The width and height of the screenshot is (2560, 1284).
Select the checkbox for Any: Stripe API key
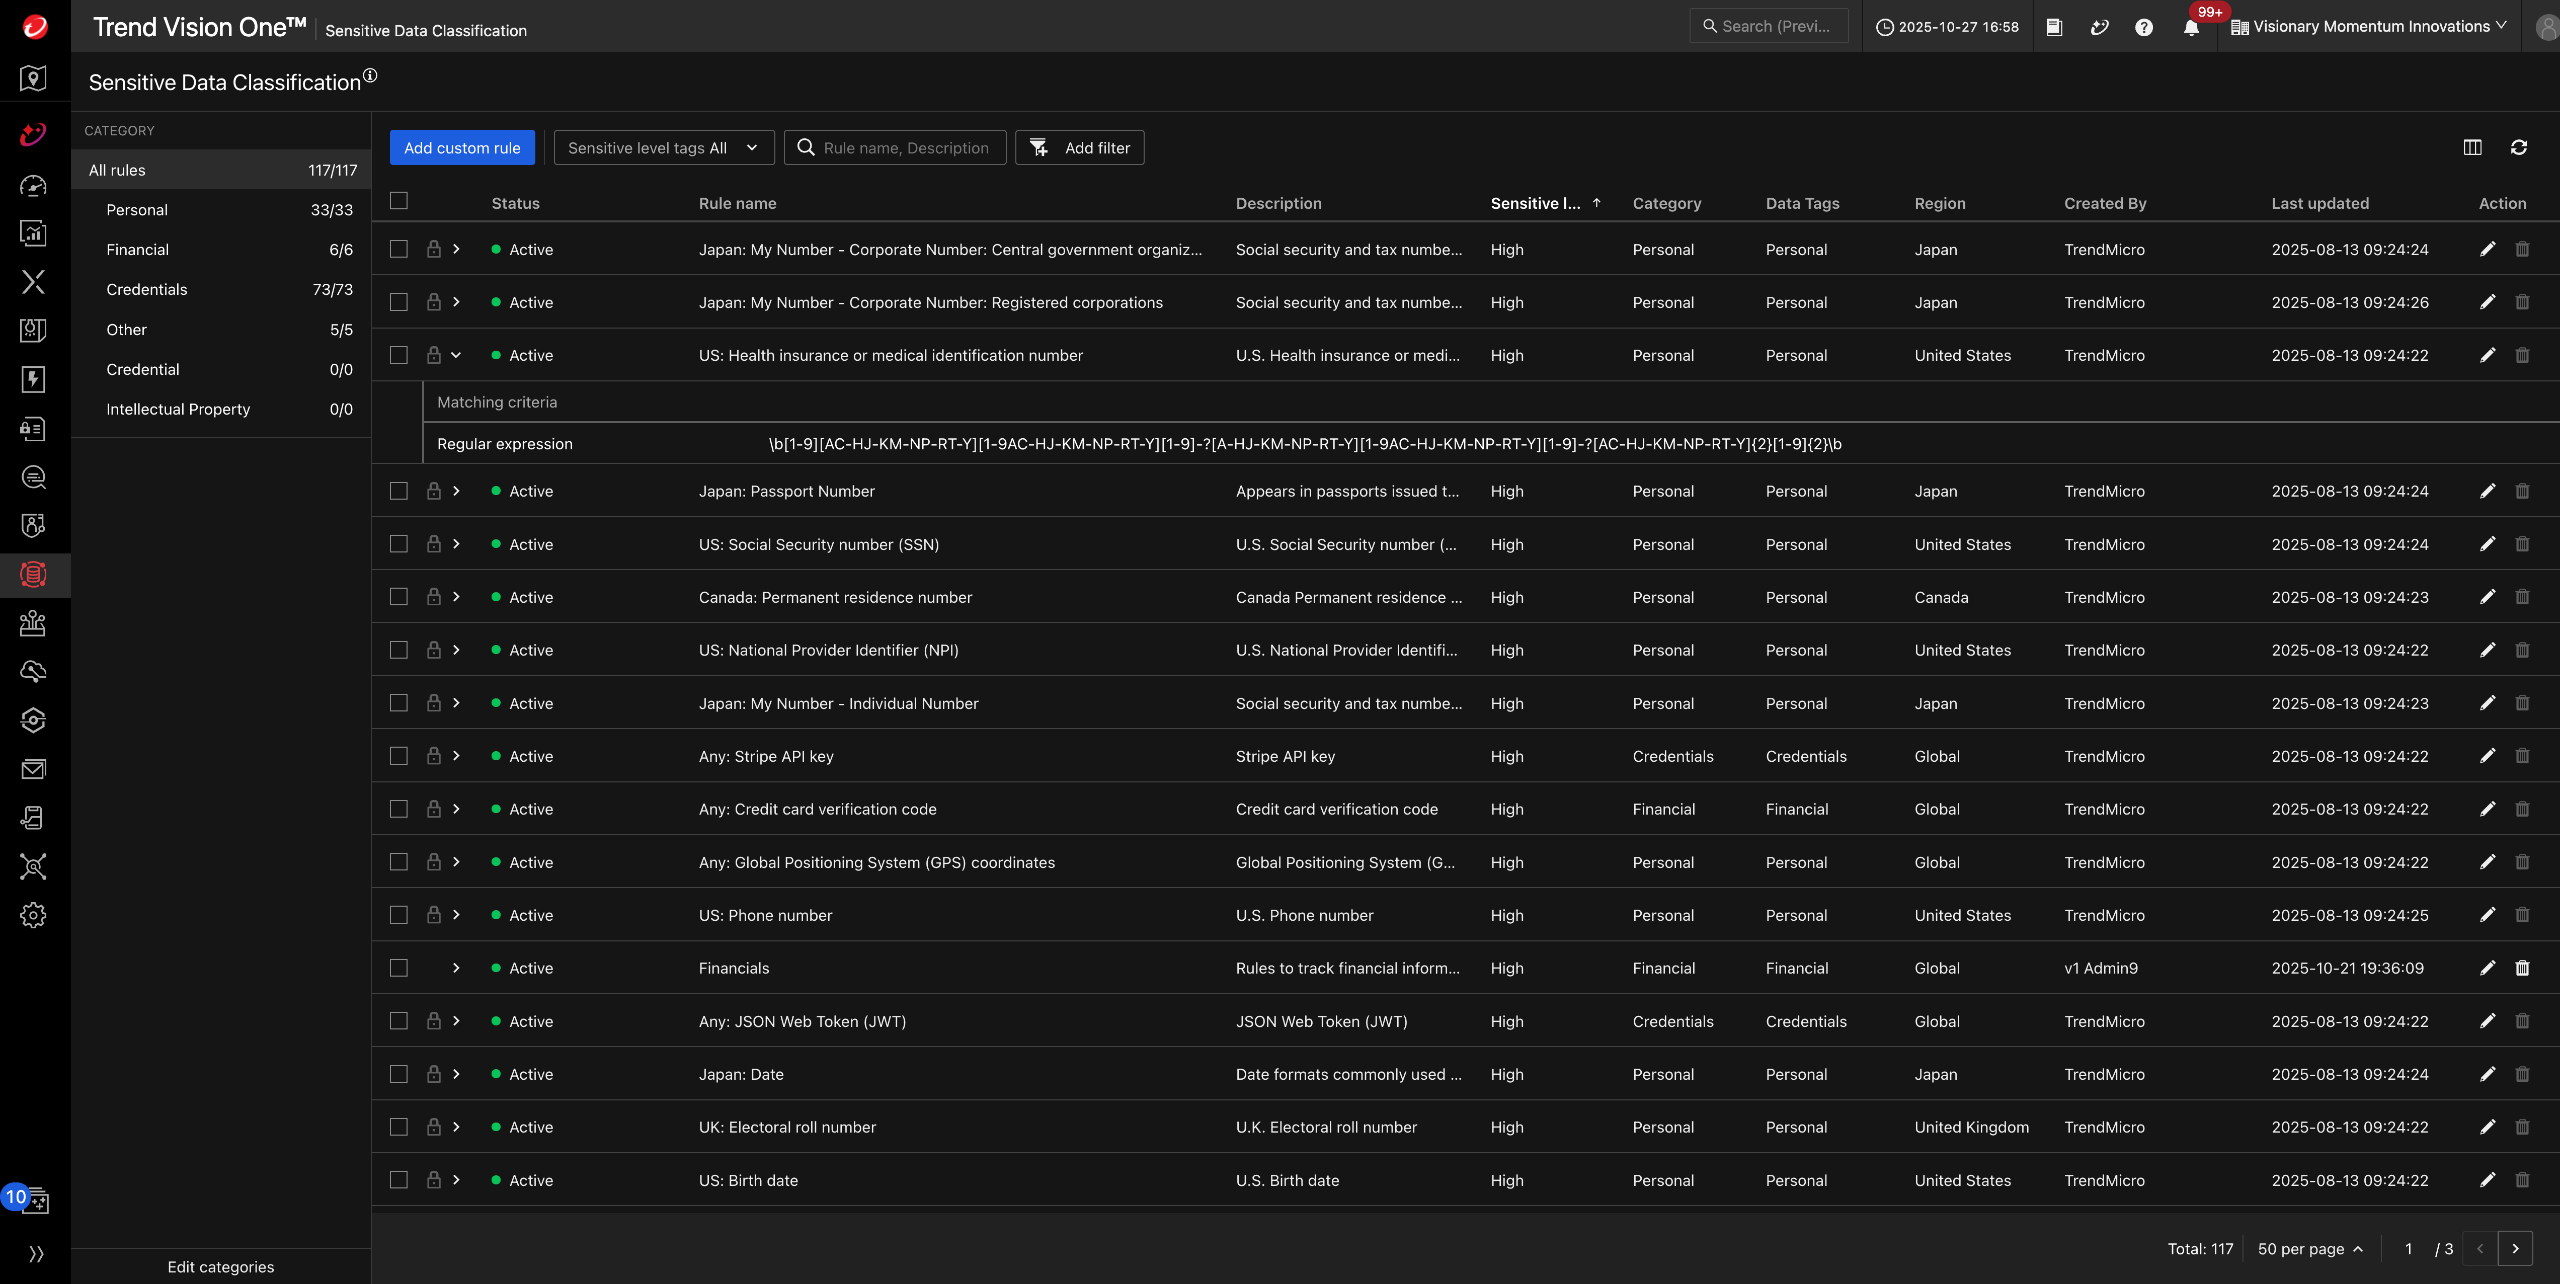[399, 756]
